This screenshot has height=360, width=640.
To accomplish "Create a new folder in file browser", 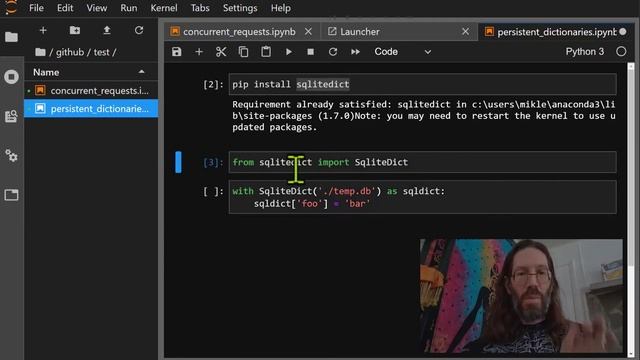I will 75,30.
